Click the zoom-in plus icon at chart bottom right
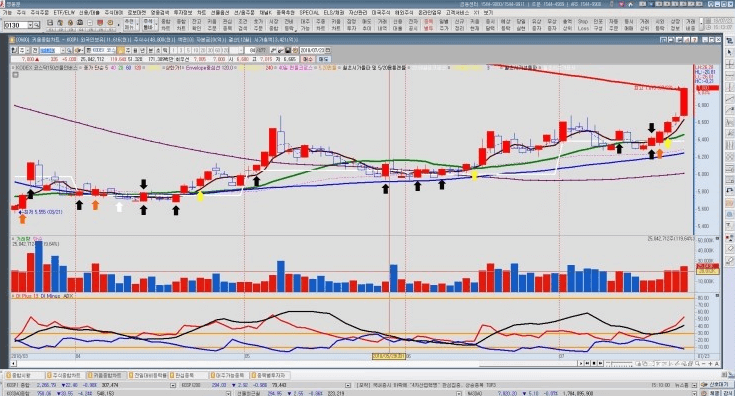 pyautogui.click(x=710, y=364)
